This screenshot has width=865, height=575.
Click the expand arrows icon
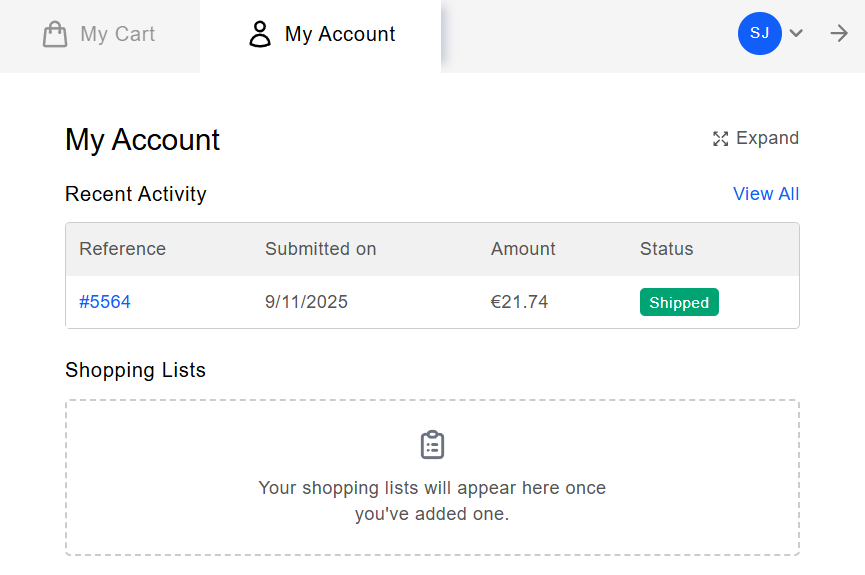point(720,139)
